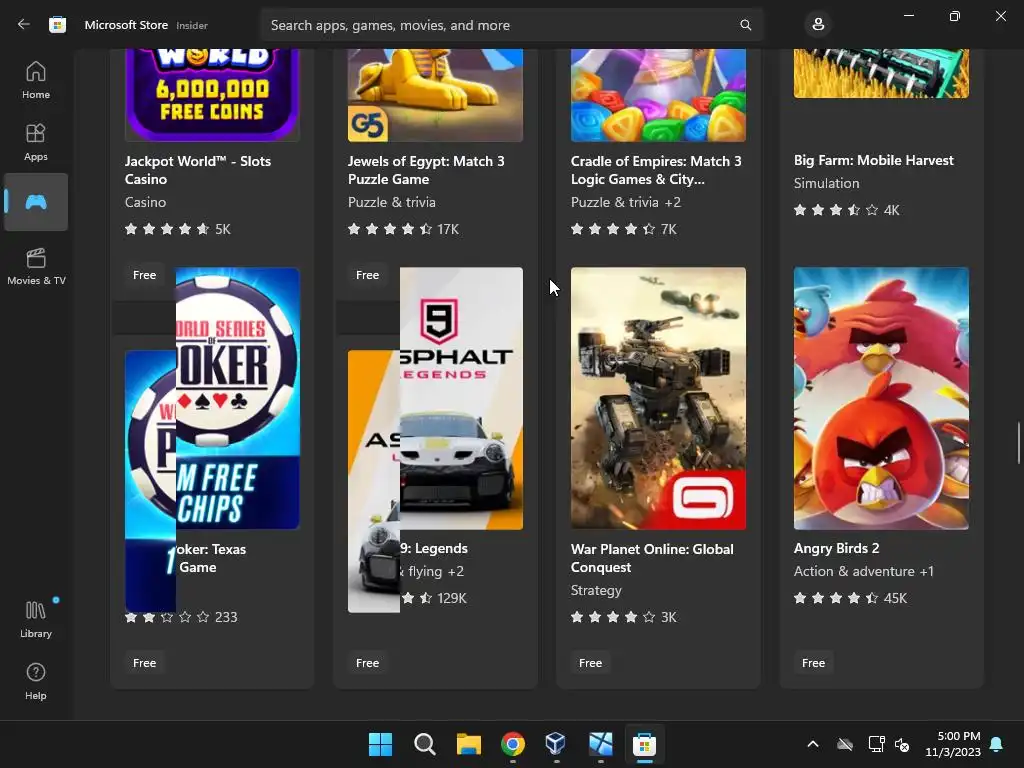Click Free button on War Planet card
This screenshot has height=768, width=1024.
coord(590,663)
